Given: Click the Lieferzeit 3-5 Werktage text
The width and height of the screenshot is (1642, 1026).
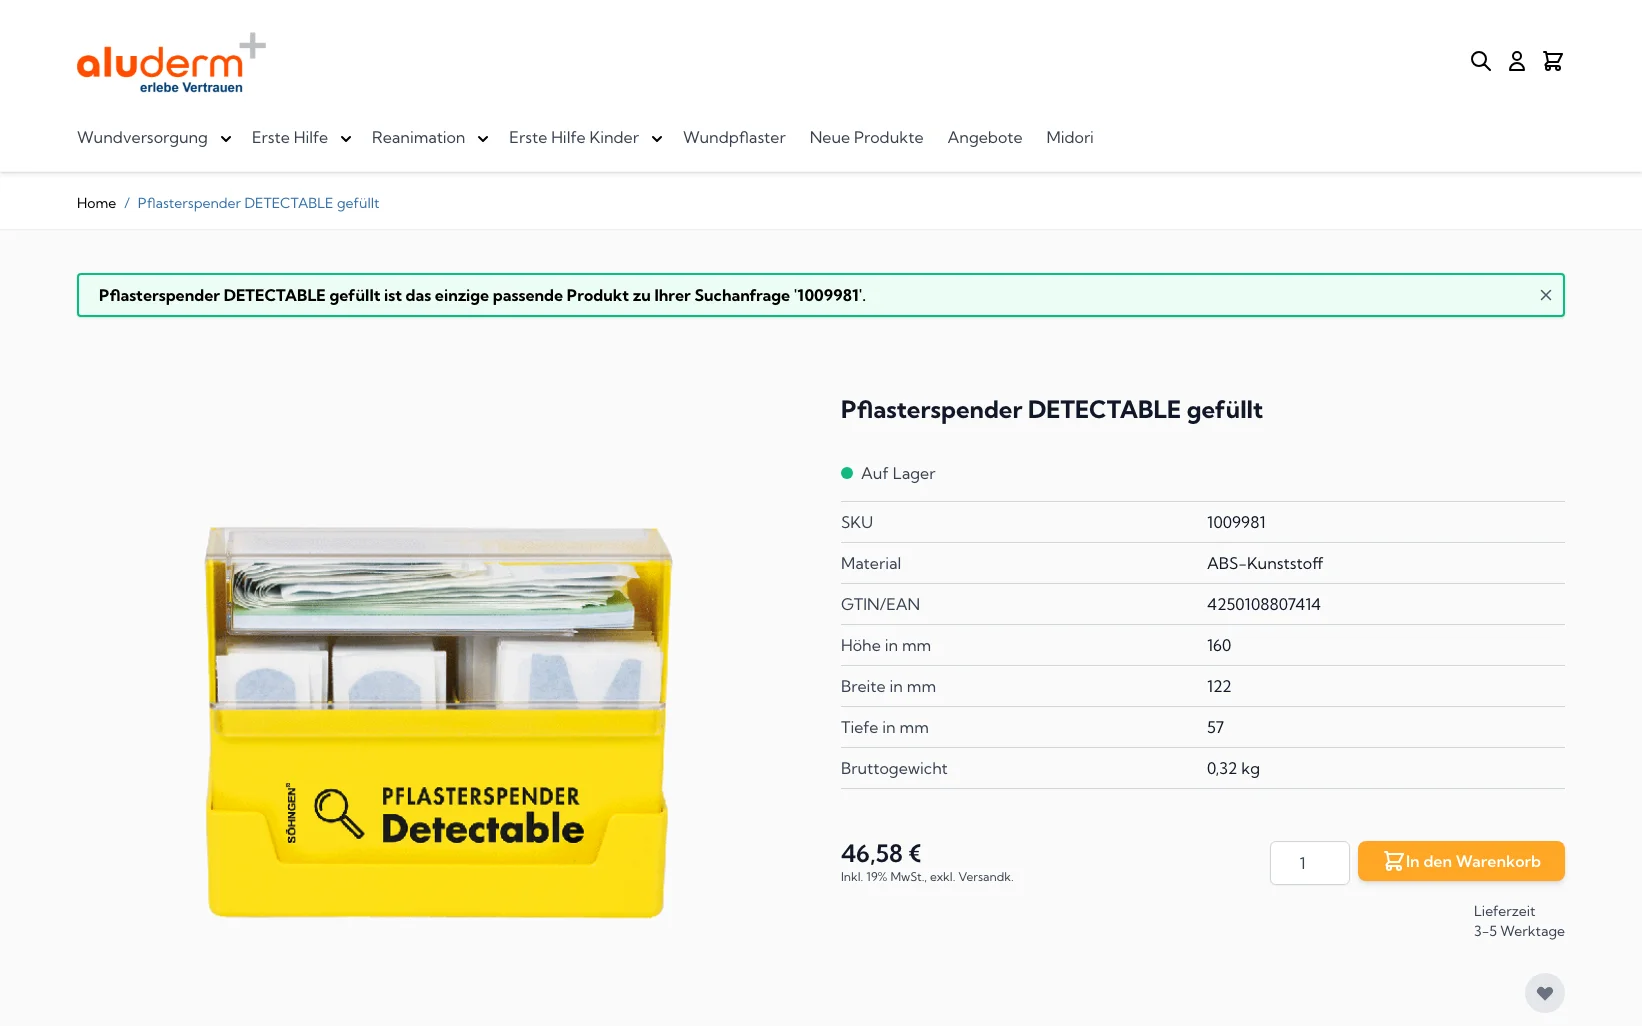Looking at the screenshot, I should click(x=1519, y=921).
